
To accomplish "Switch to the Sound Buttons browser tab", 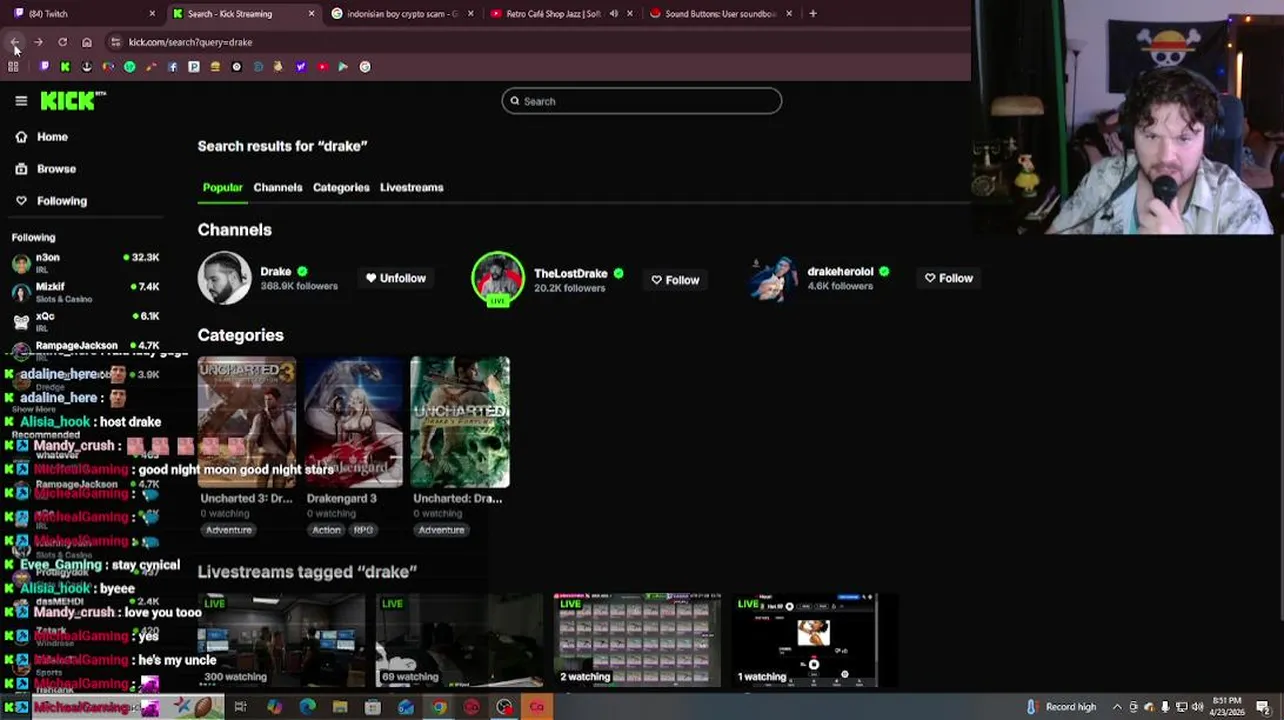I will tap(720, 13).
